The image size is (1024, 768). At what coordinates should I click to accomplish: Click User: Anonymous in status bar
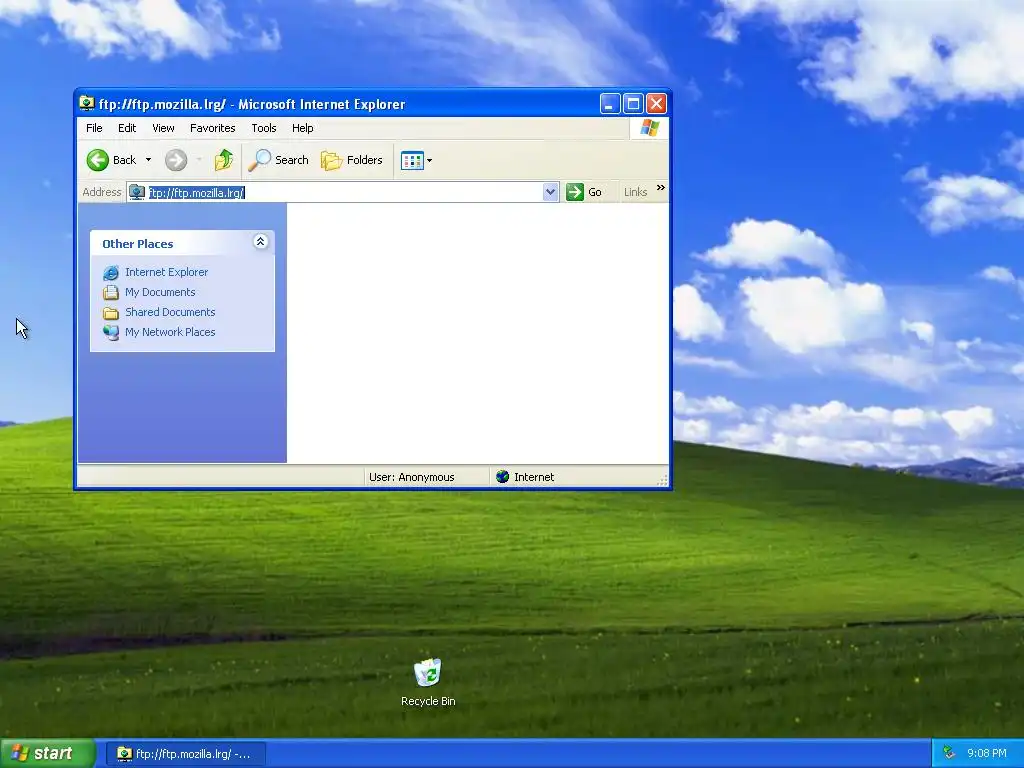point(411,477)
